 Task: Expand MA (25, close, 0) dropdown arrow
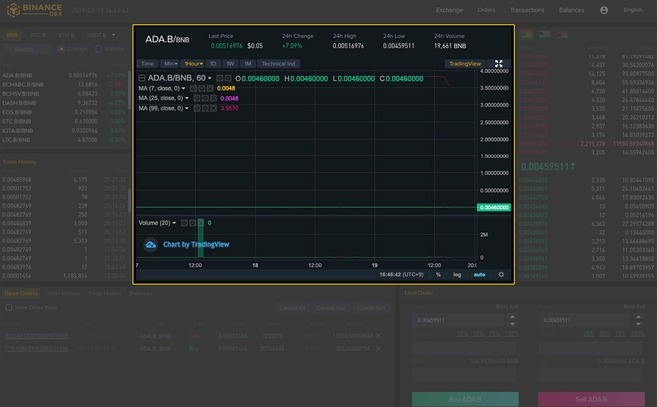click(x=187, y=98)
